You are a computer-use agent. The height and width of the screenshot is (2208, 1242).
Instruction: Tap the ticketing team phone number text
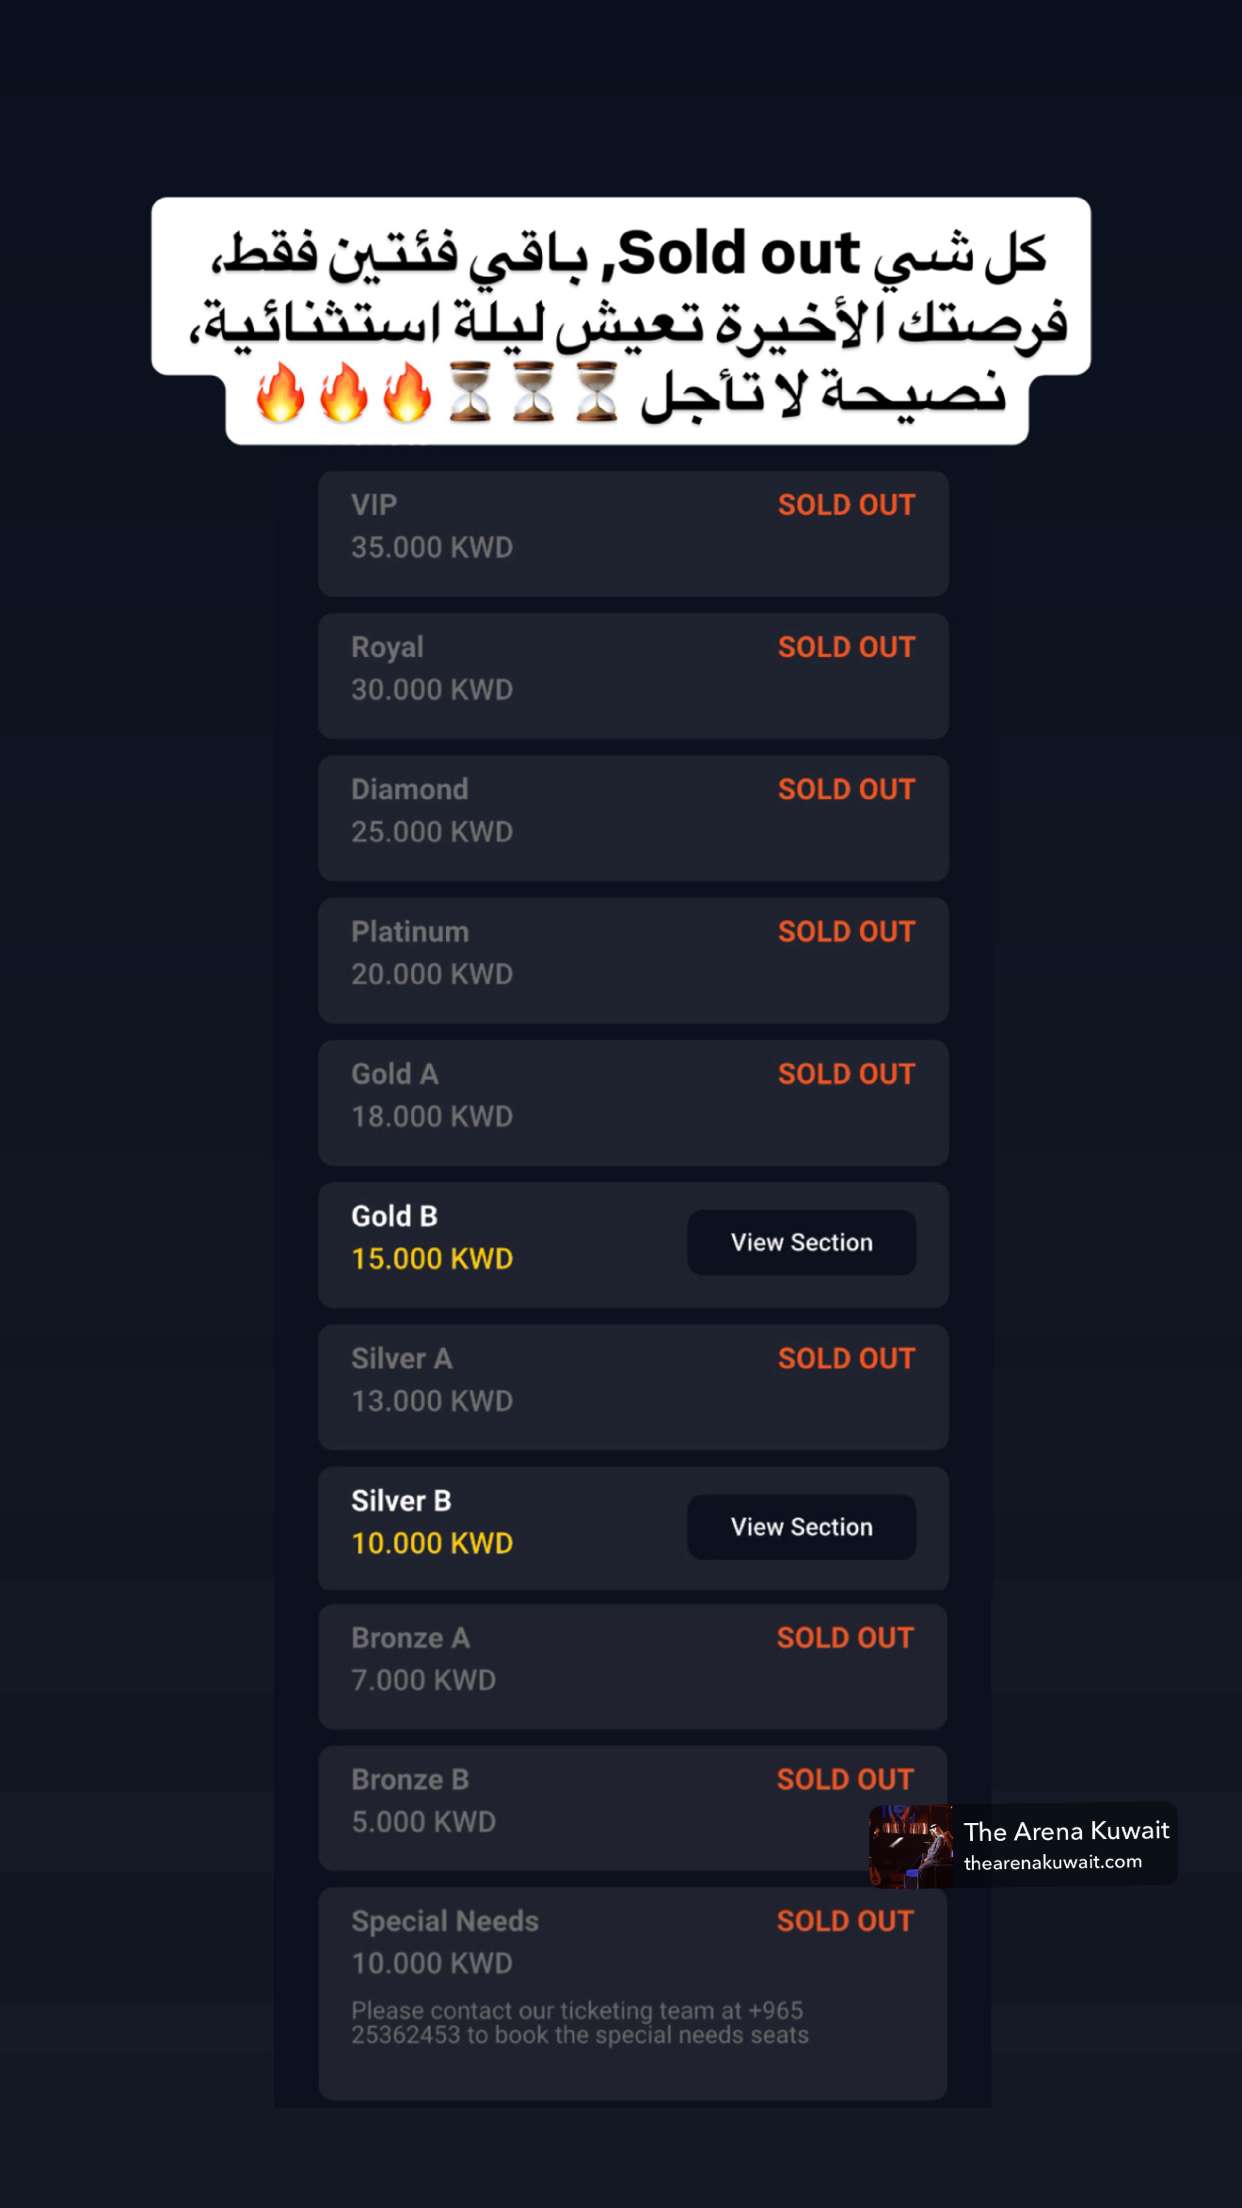point(580,2022)
